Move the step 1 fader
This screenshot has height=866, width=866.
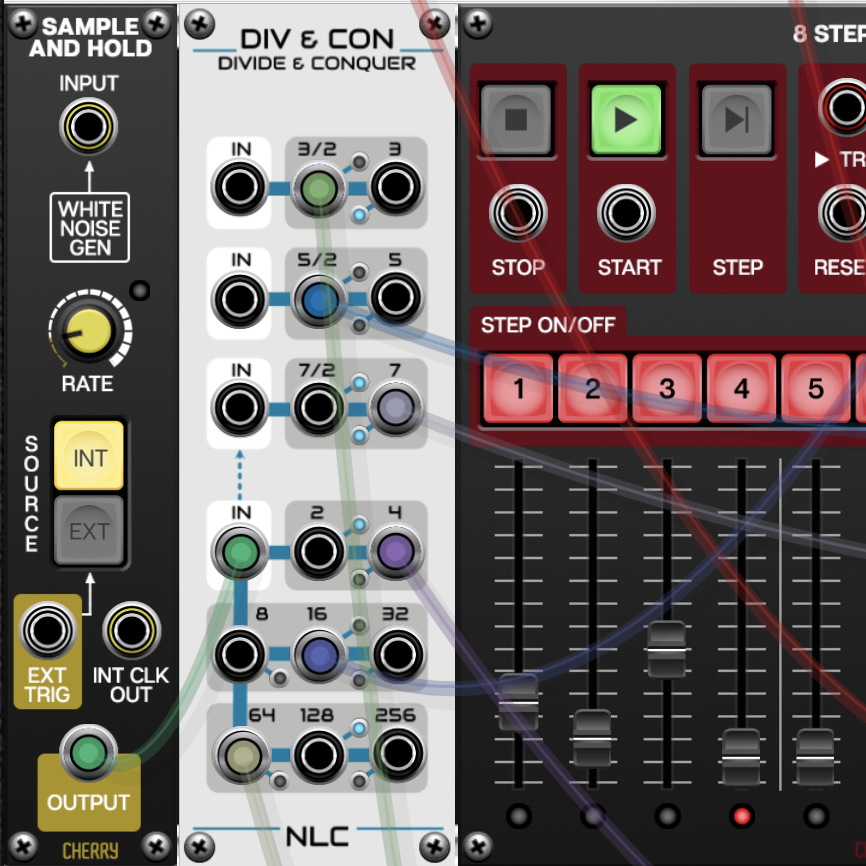pos(518,703)
